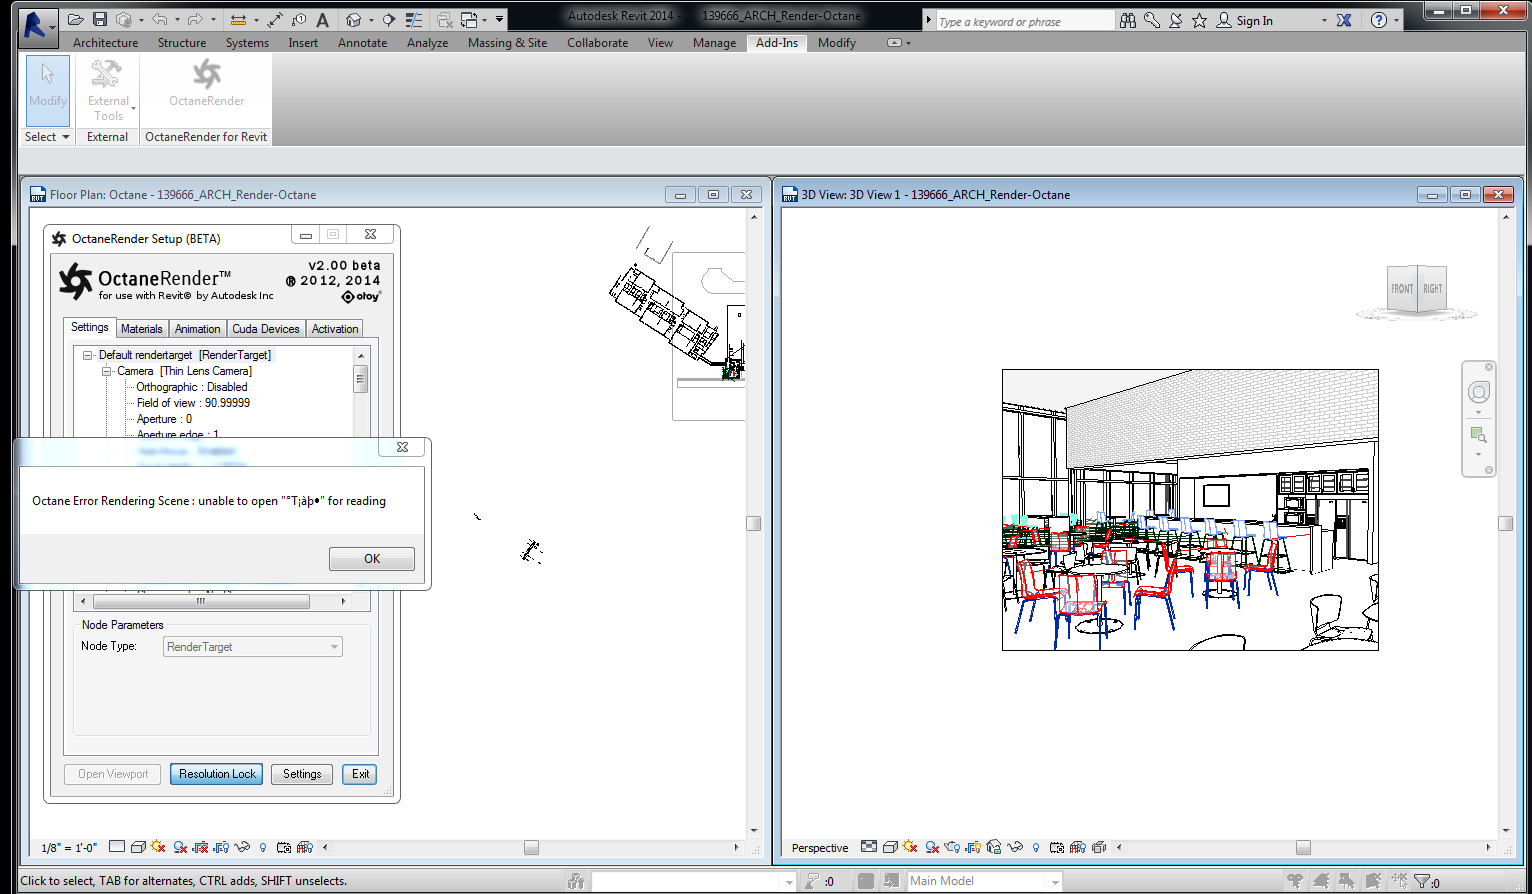Switch to the Materials tab
1532x894 pixels.
point(141,329)
